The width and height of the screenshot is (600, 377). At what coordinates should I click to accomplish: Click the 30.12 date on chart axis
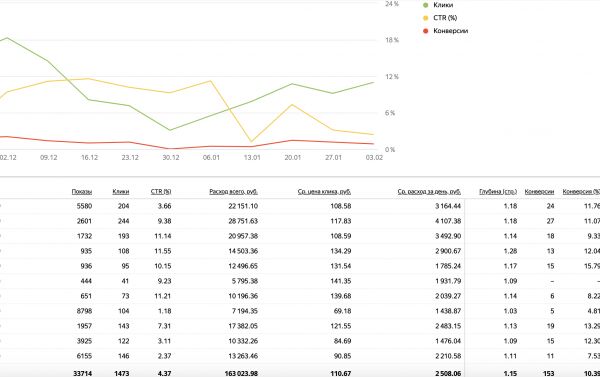click(x=171, y=158)
